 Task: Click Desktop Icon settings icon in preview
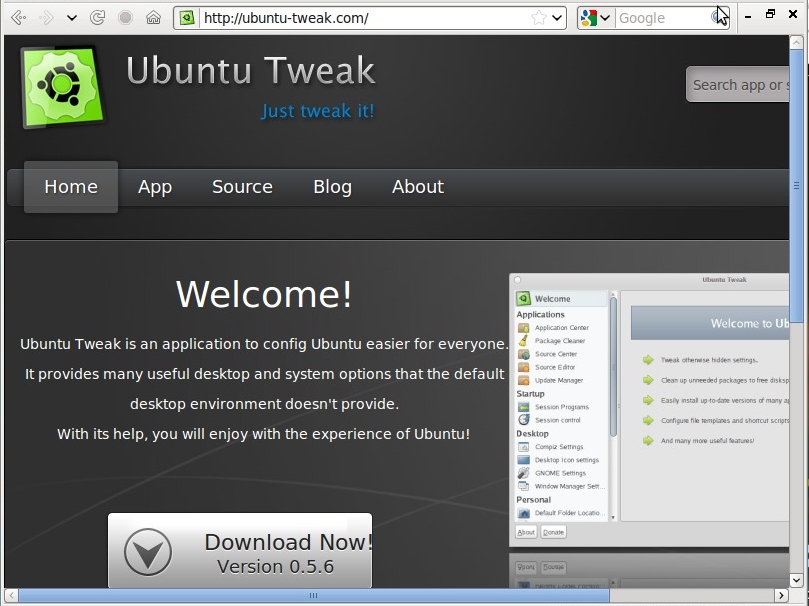523,460
